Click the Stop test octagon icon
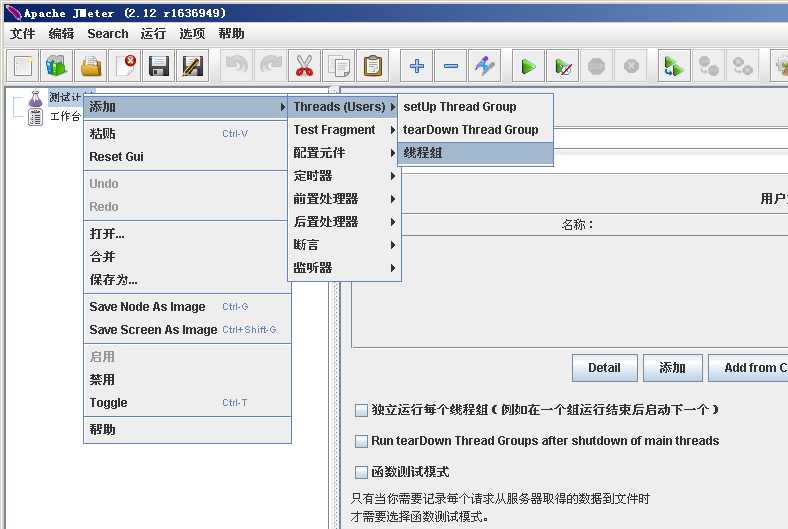 [x=597, y=66]
